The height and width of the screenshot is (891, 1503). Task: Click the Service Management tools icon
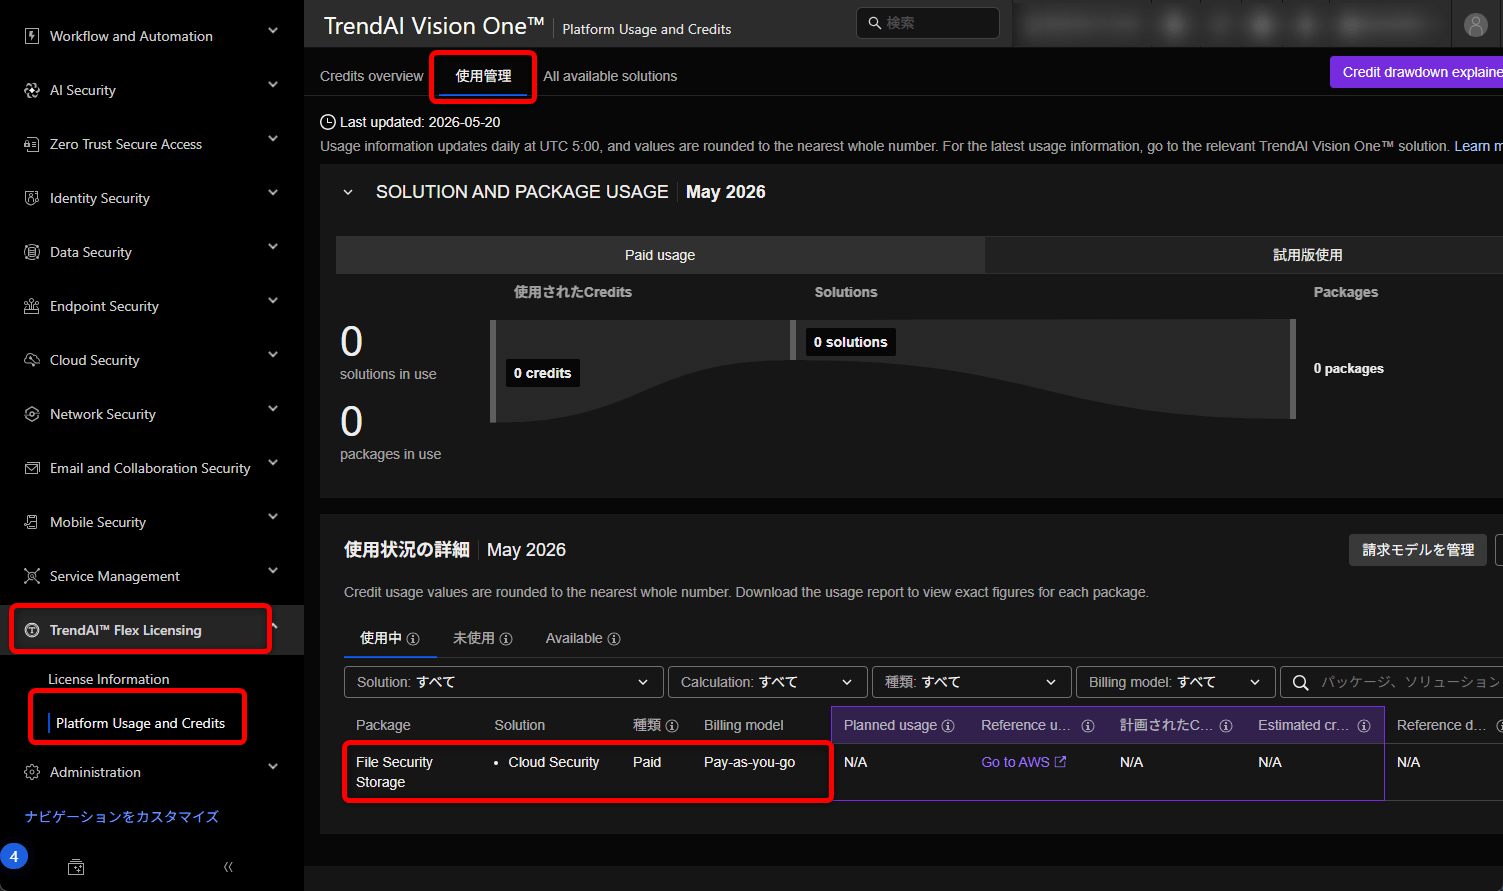(32, 576)
